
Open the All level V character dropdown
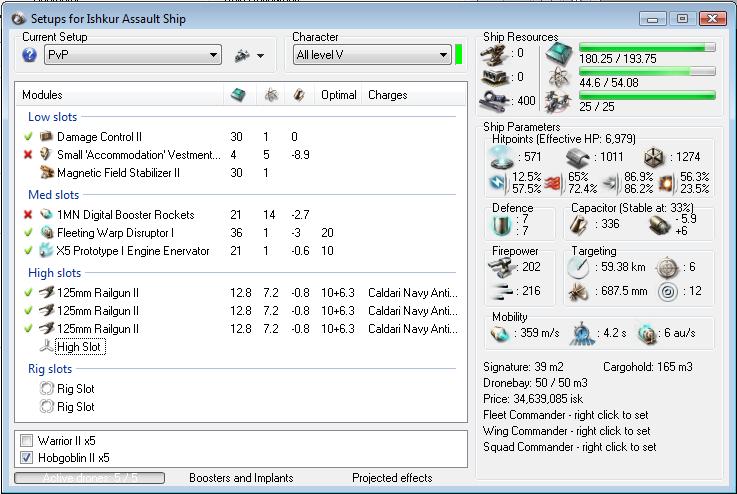[x=372, y=55]
